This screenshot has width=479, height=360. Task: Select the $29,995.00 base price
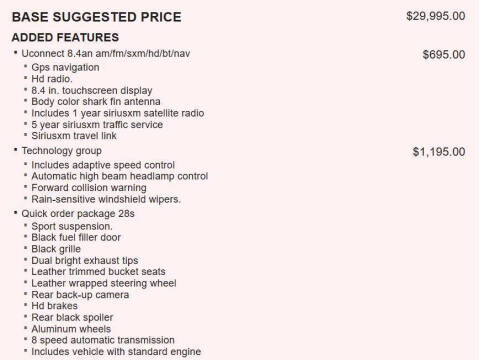pyautogui.click(x=436, y=16)
